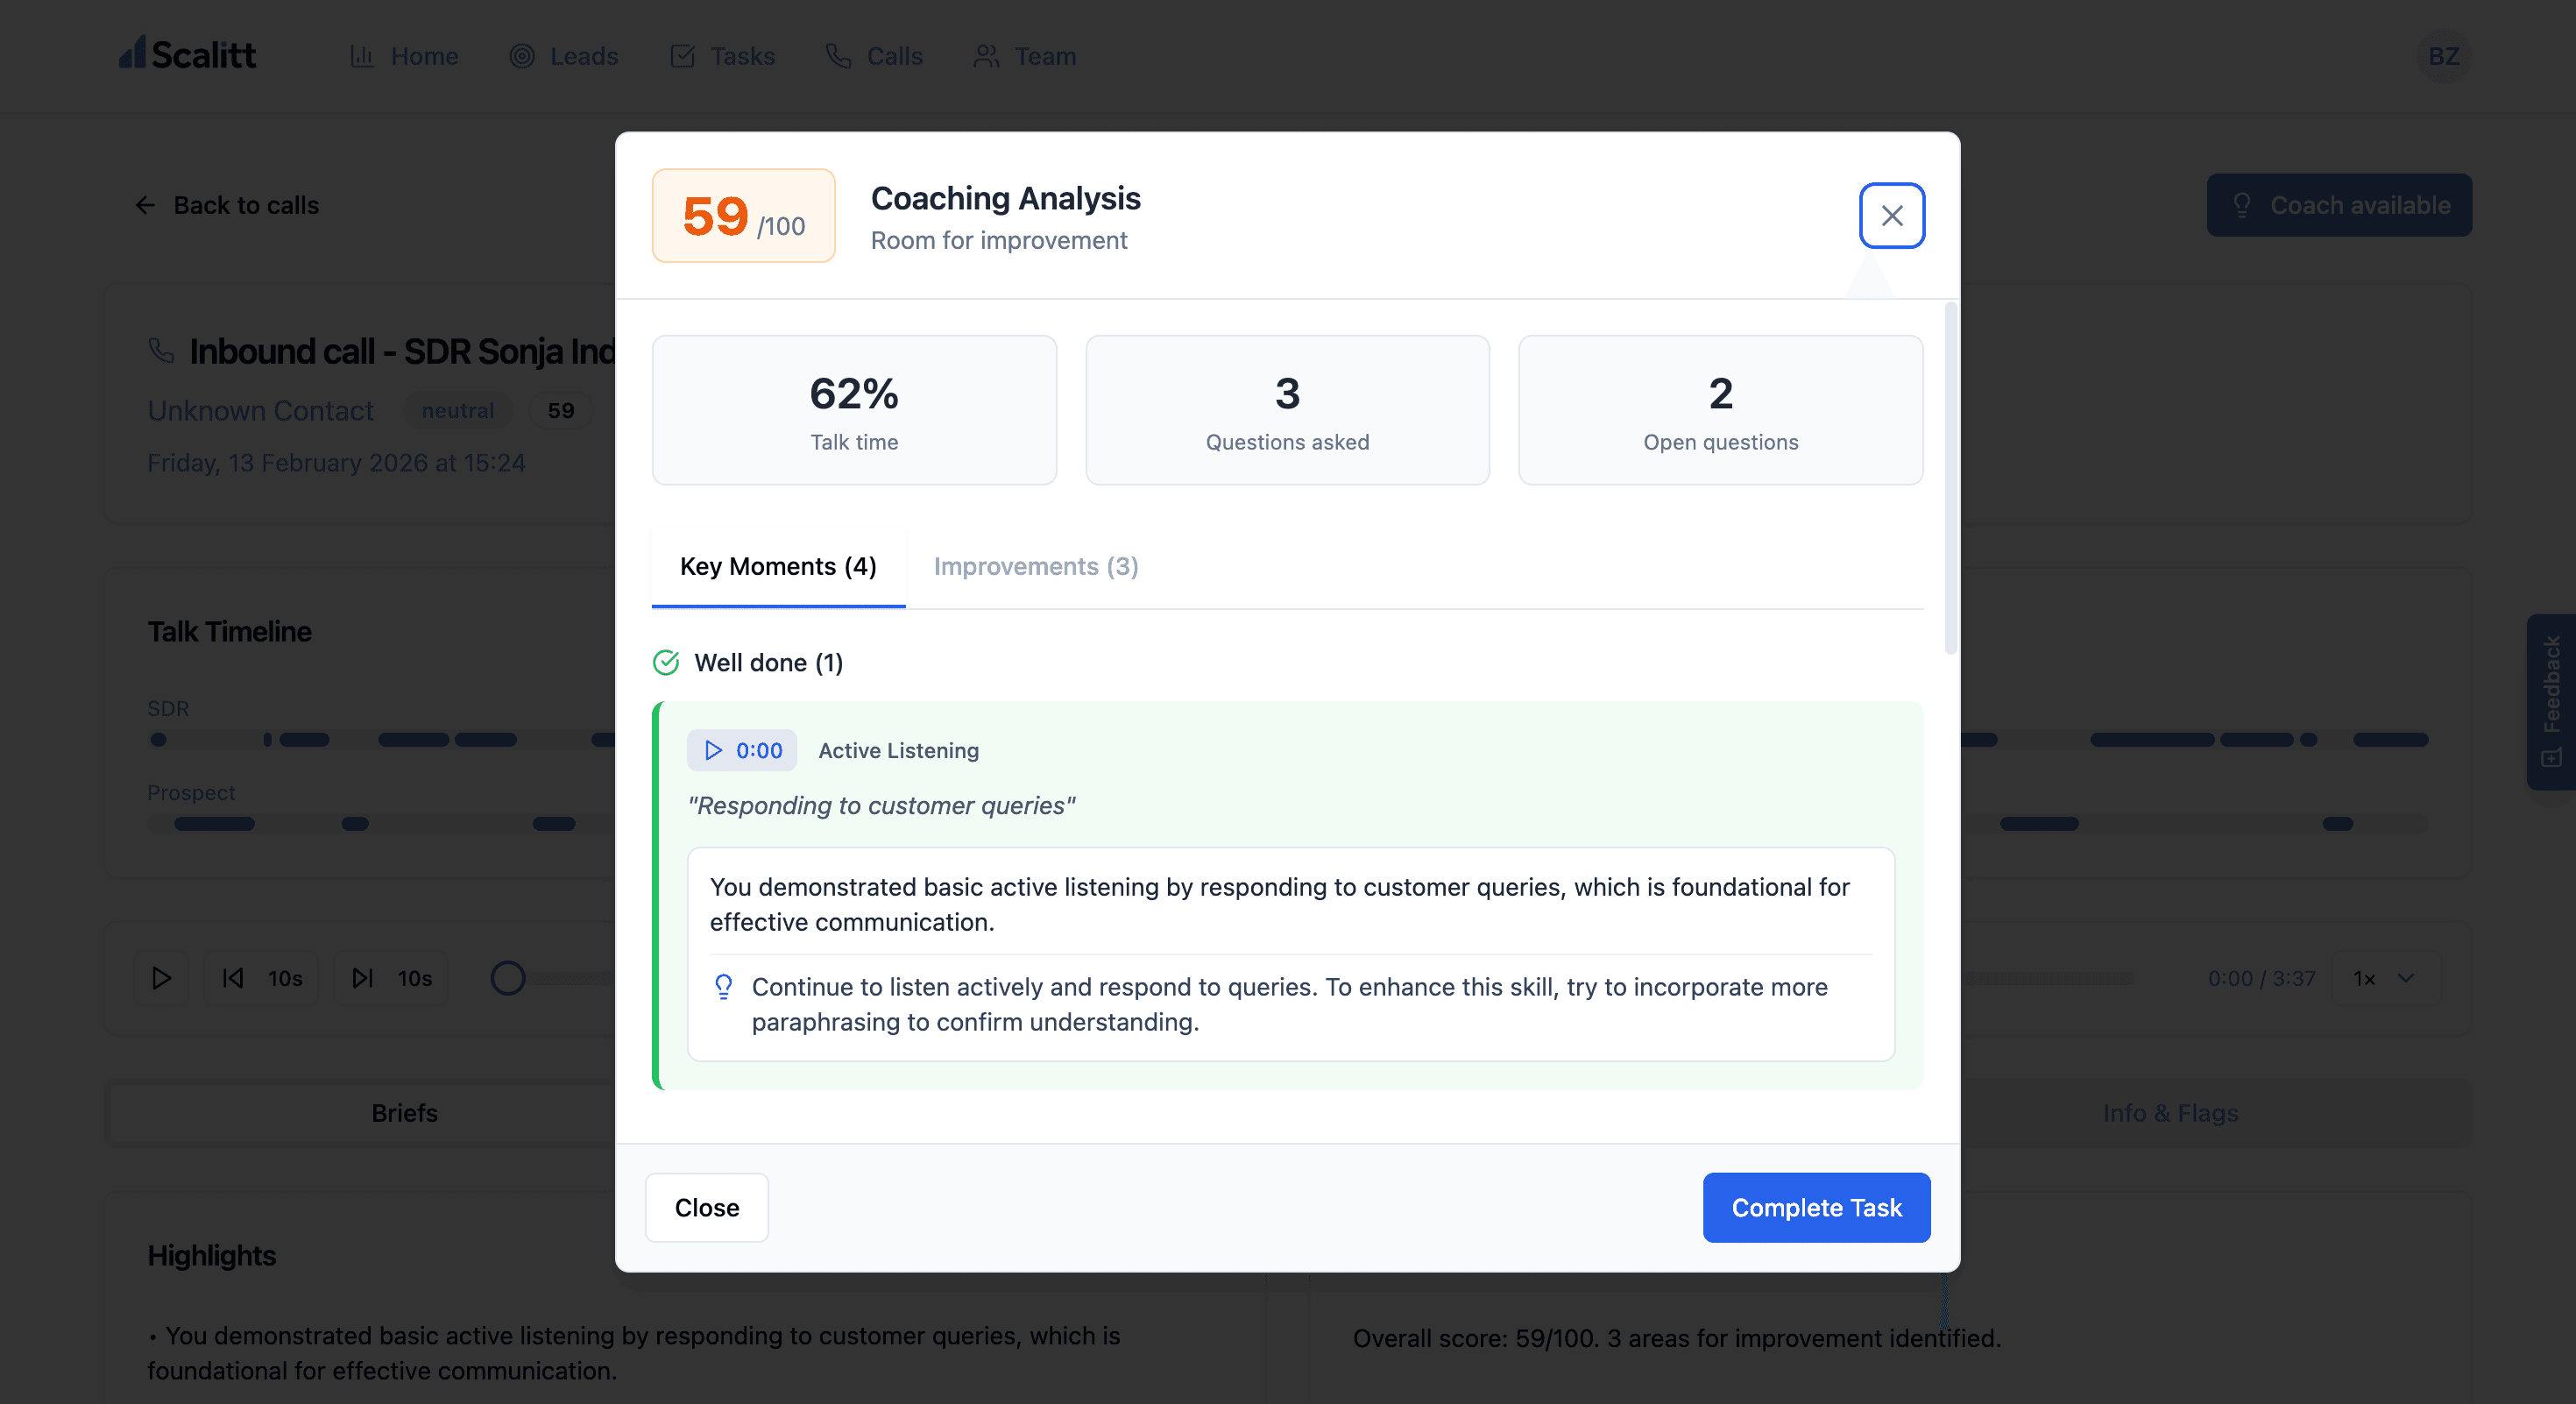Image resolution: width=2576 pixels, height=1404 pixels.
Task: Navigate Back to calls
Action: [226, 205]
